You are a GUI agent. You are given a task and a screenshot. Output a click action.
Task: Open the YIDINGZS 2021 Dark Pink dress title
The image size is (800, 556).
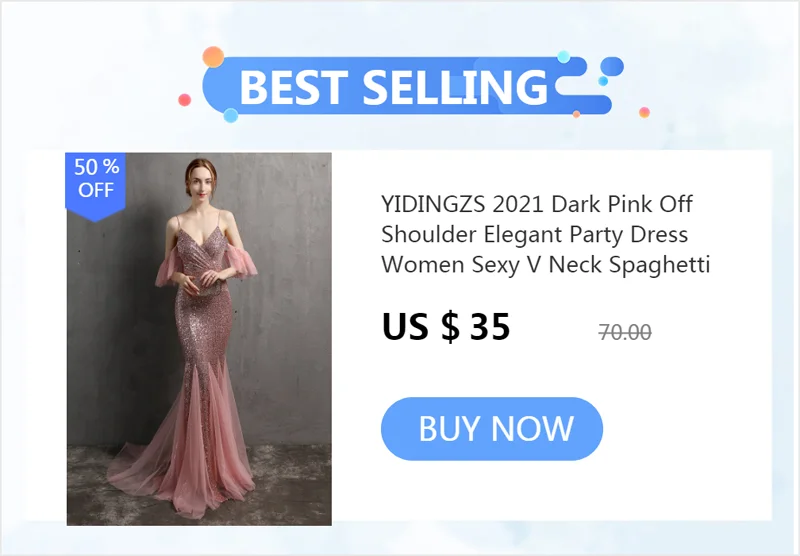(545, 235)
